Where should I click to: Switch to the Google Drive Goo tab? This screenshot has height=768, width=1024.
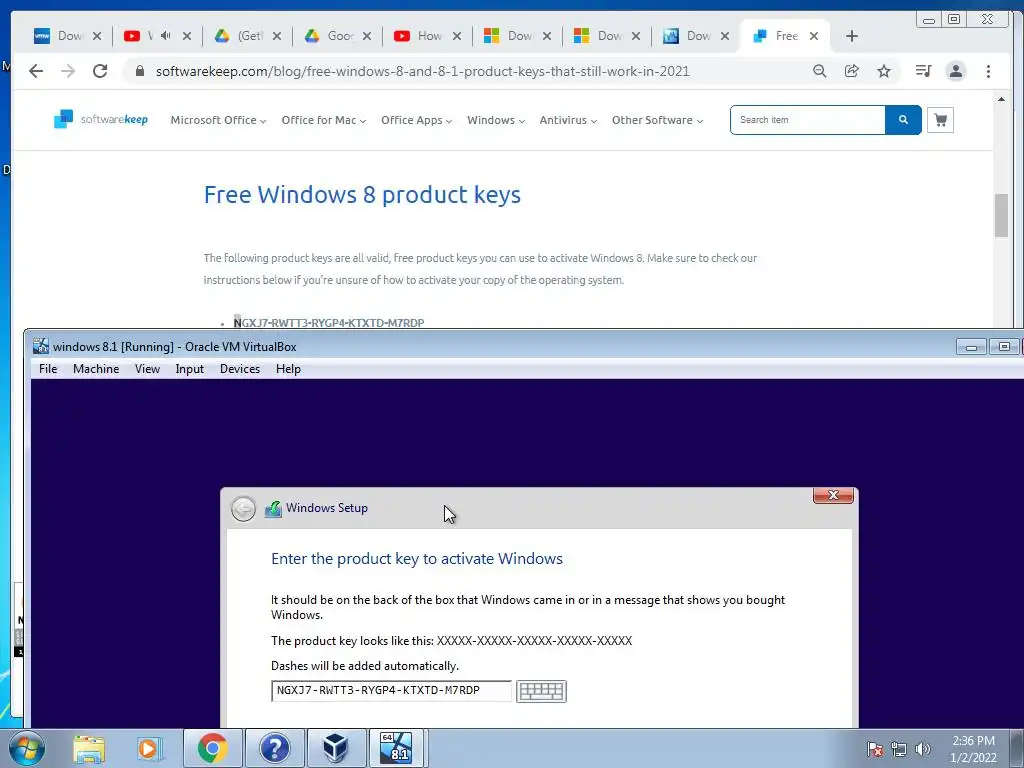(330, 36)
